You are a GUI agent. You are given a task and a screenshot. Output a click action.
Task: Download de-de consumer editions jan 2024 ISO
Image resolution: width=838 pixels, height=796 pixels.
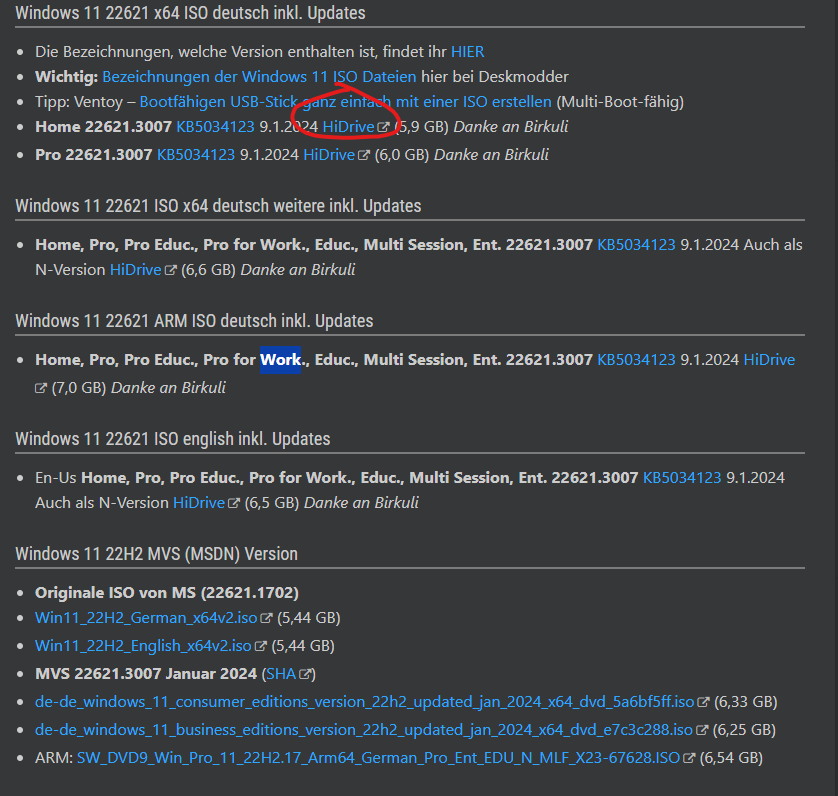pos(364,702)
